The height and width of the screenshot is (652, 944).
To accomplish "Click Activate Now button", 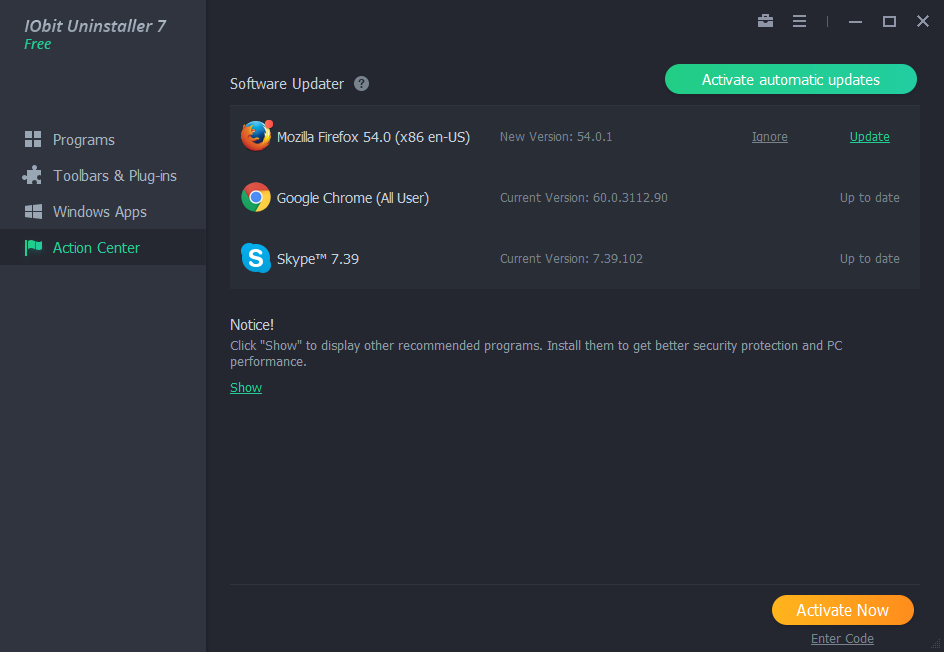I will click(842, 610).
